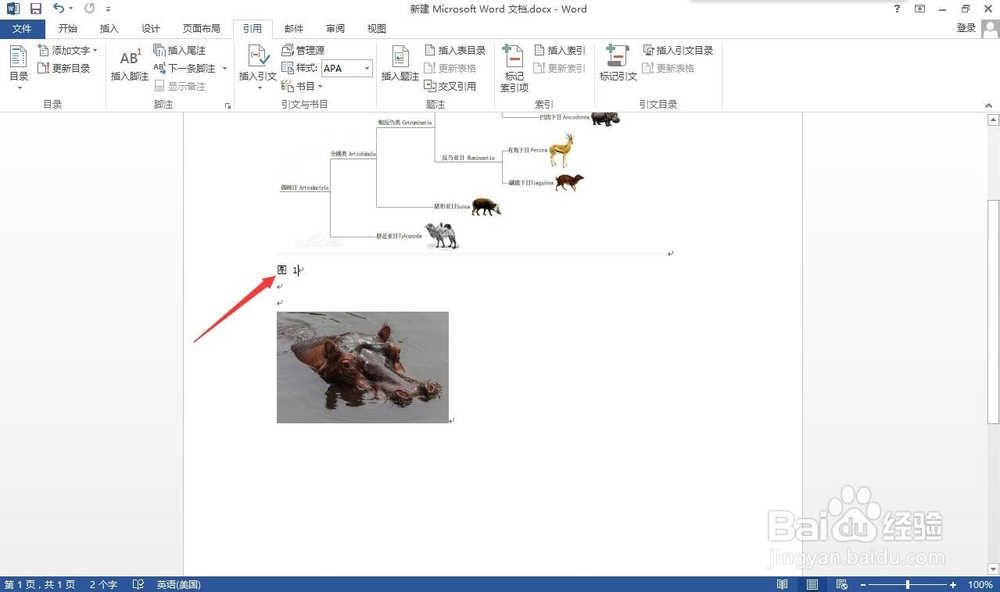This screenshot has width=1000, height=592.
Task: Open Ribbon Display Options icon
Action: [920, 9]
